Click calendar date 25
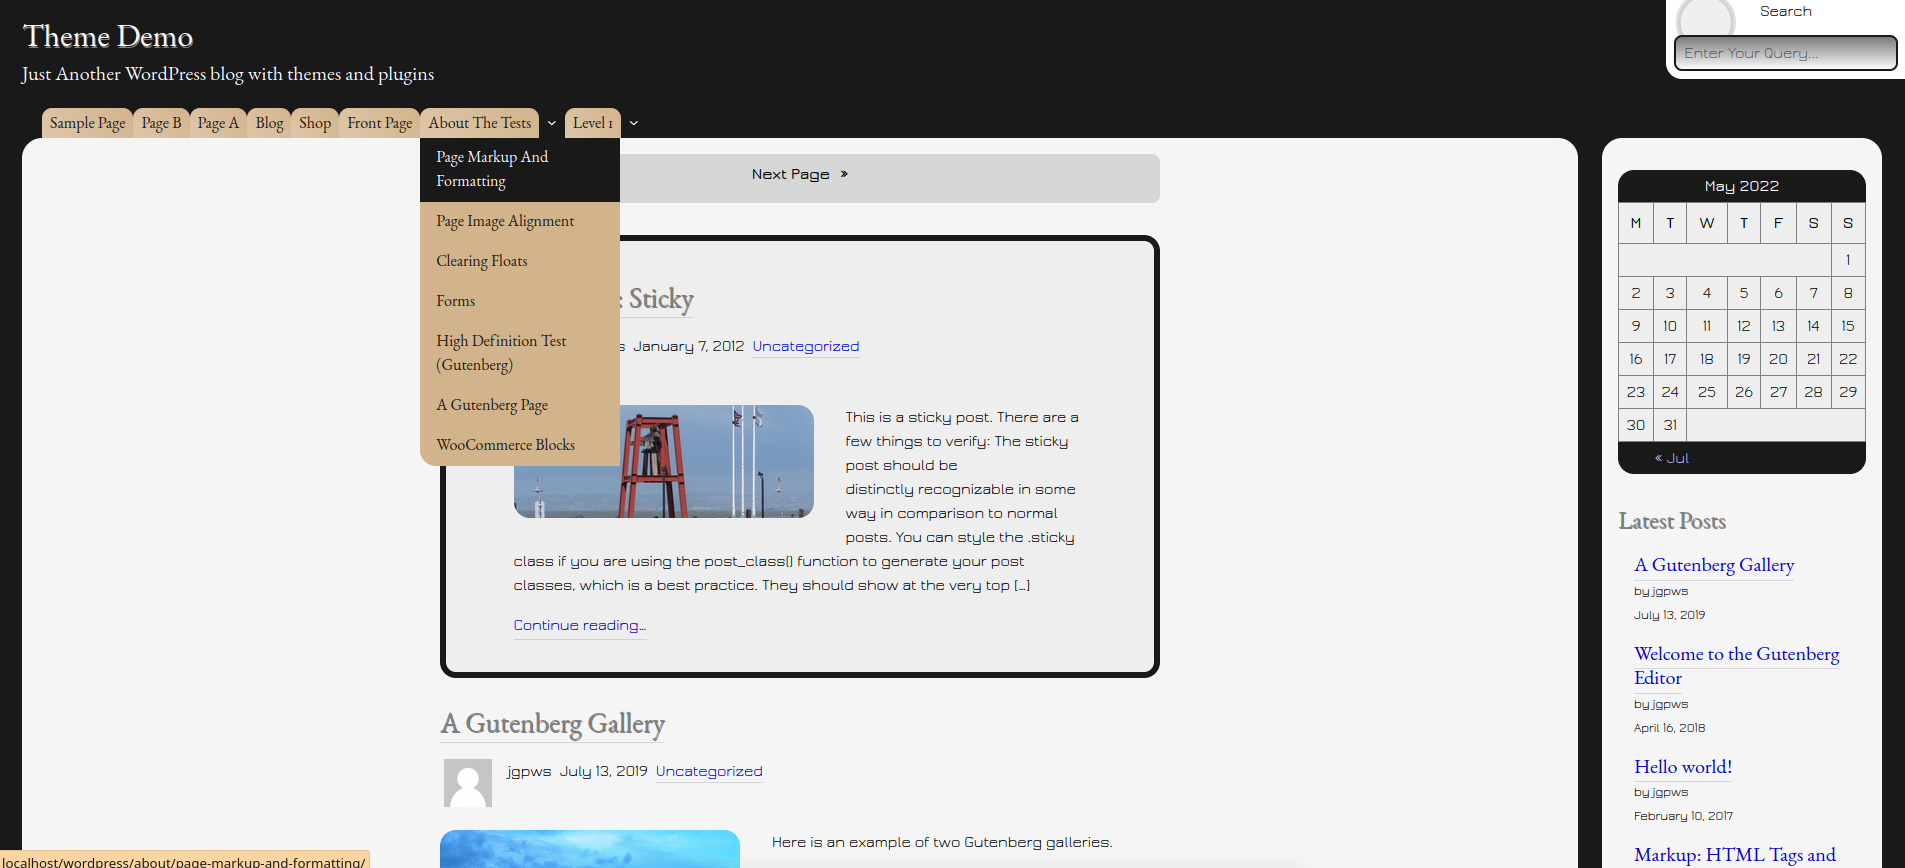Screen dimensions: 1905x868 click(1707, 392)
